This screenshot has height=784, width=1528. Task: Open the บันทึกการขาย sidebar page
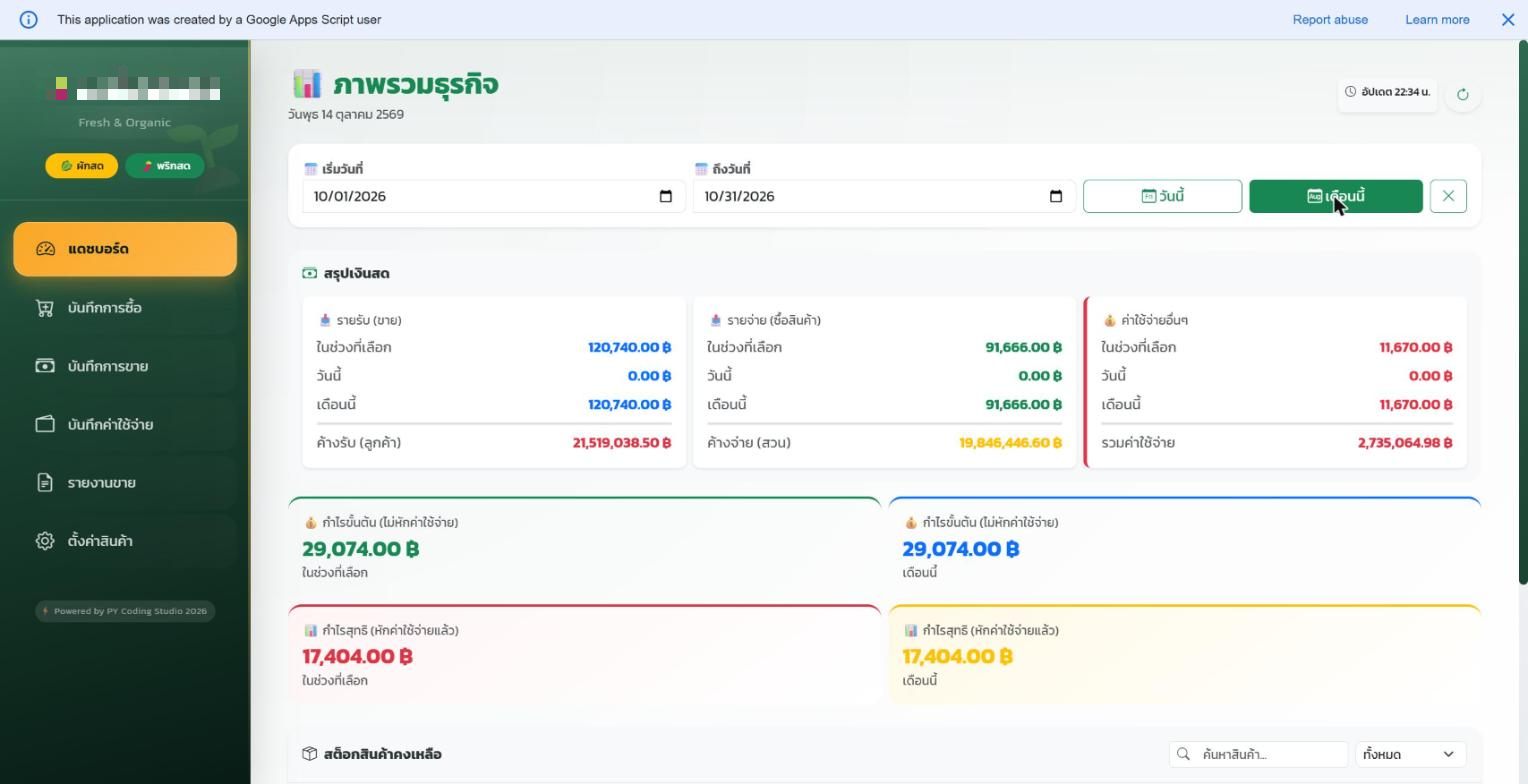coord(125,366)
